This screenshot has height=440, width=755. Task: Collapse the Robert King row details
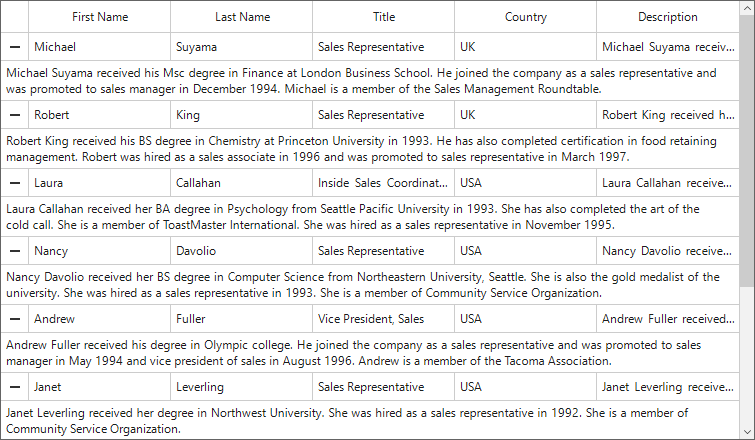pyautogui.click(x=15, y=115)
